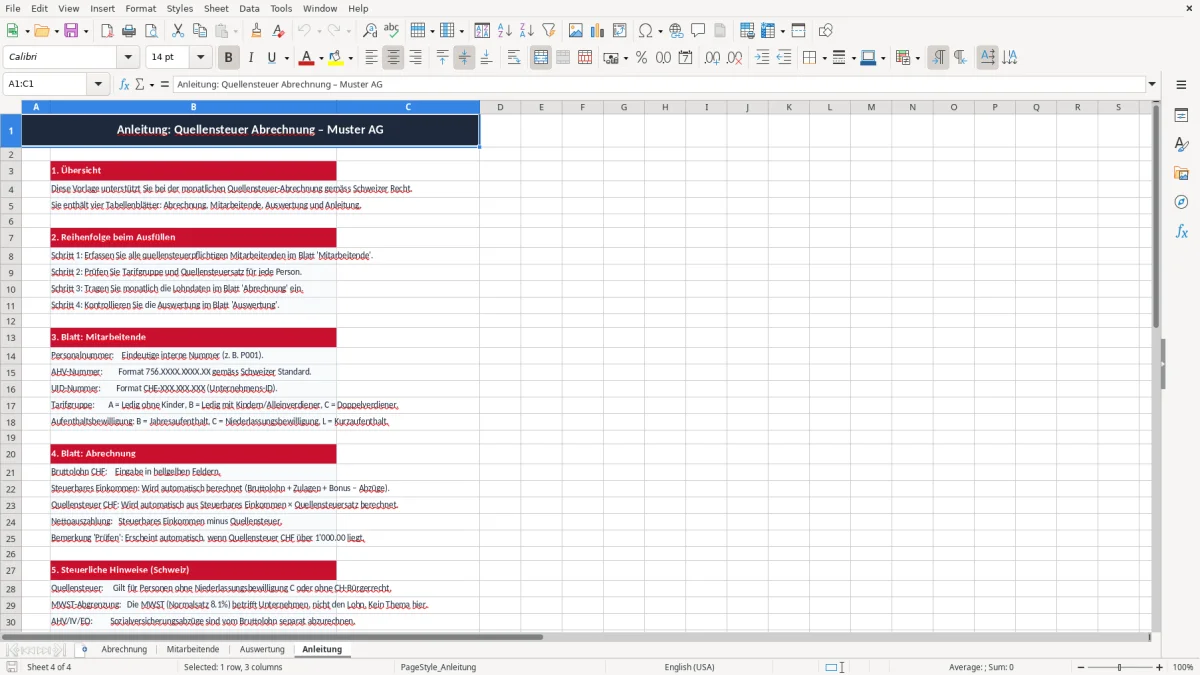Open the Styles menu
Viewport: 1200px width, 675px height.
180,8
